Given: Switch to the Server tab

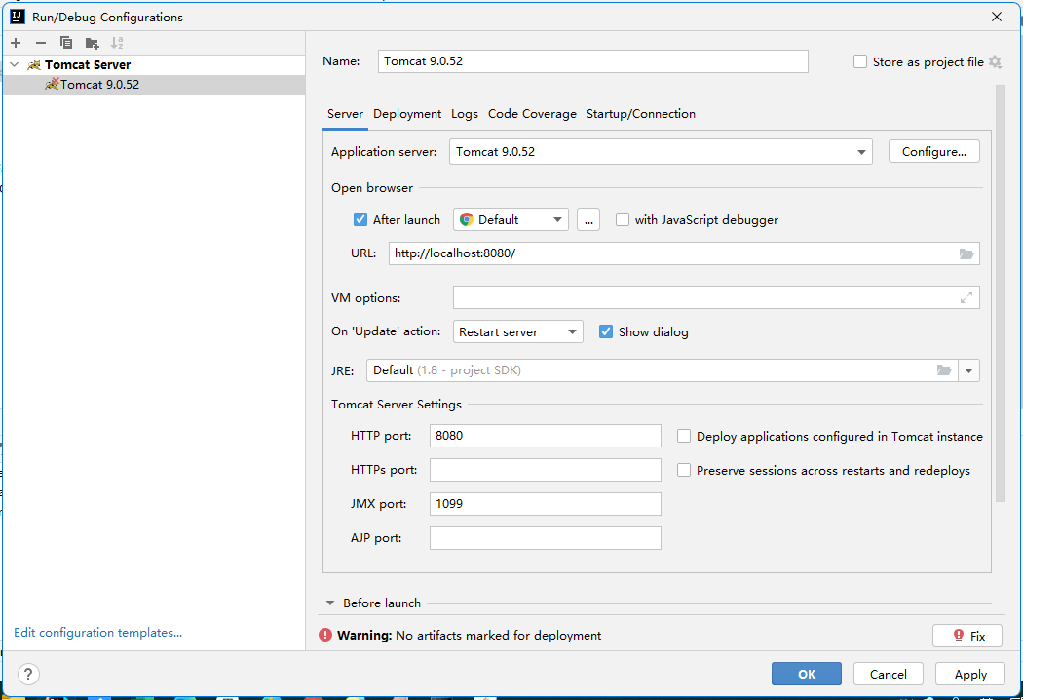Looking at the screenshot, I should 345,114.
